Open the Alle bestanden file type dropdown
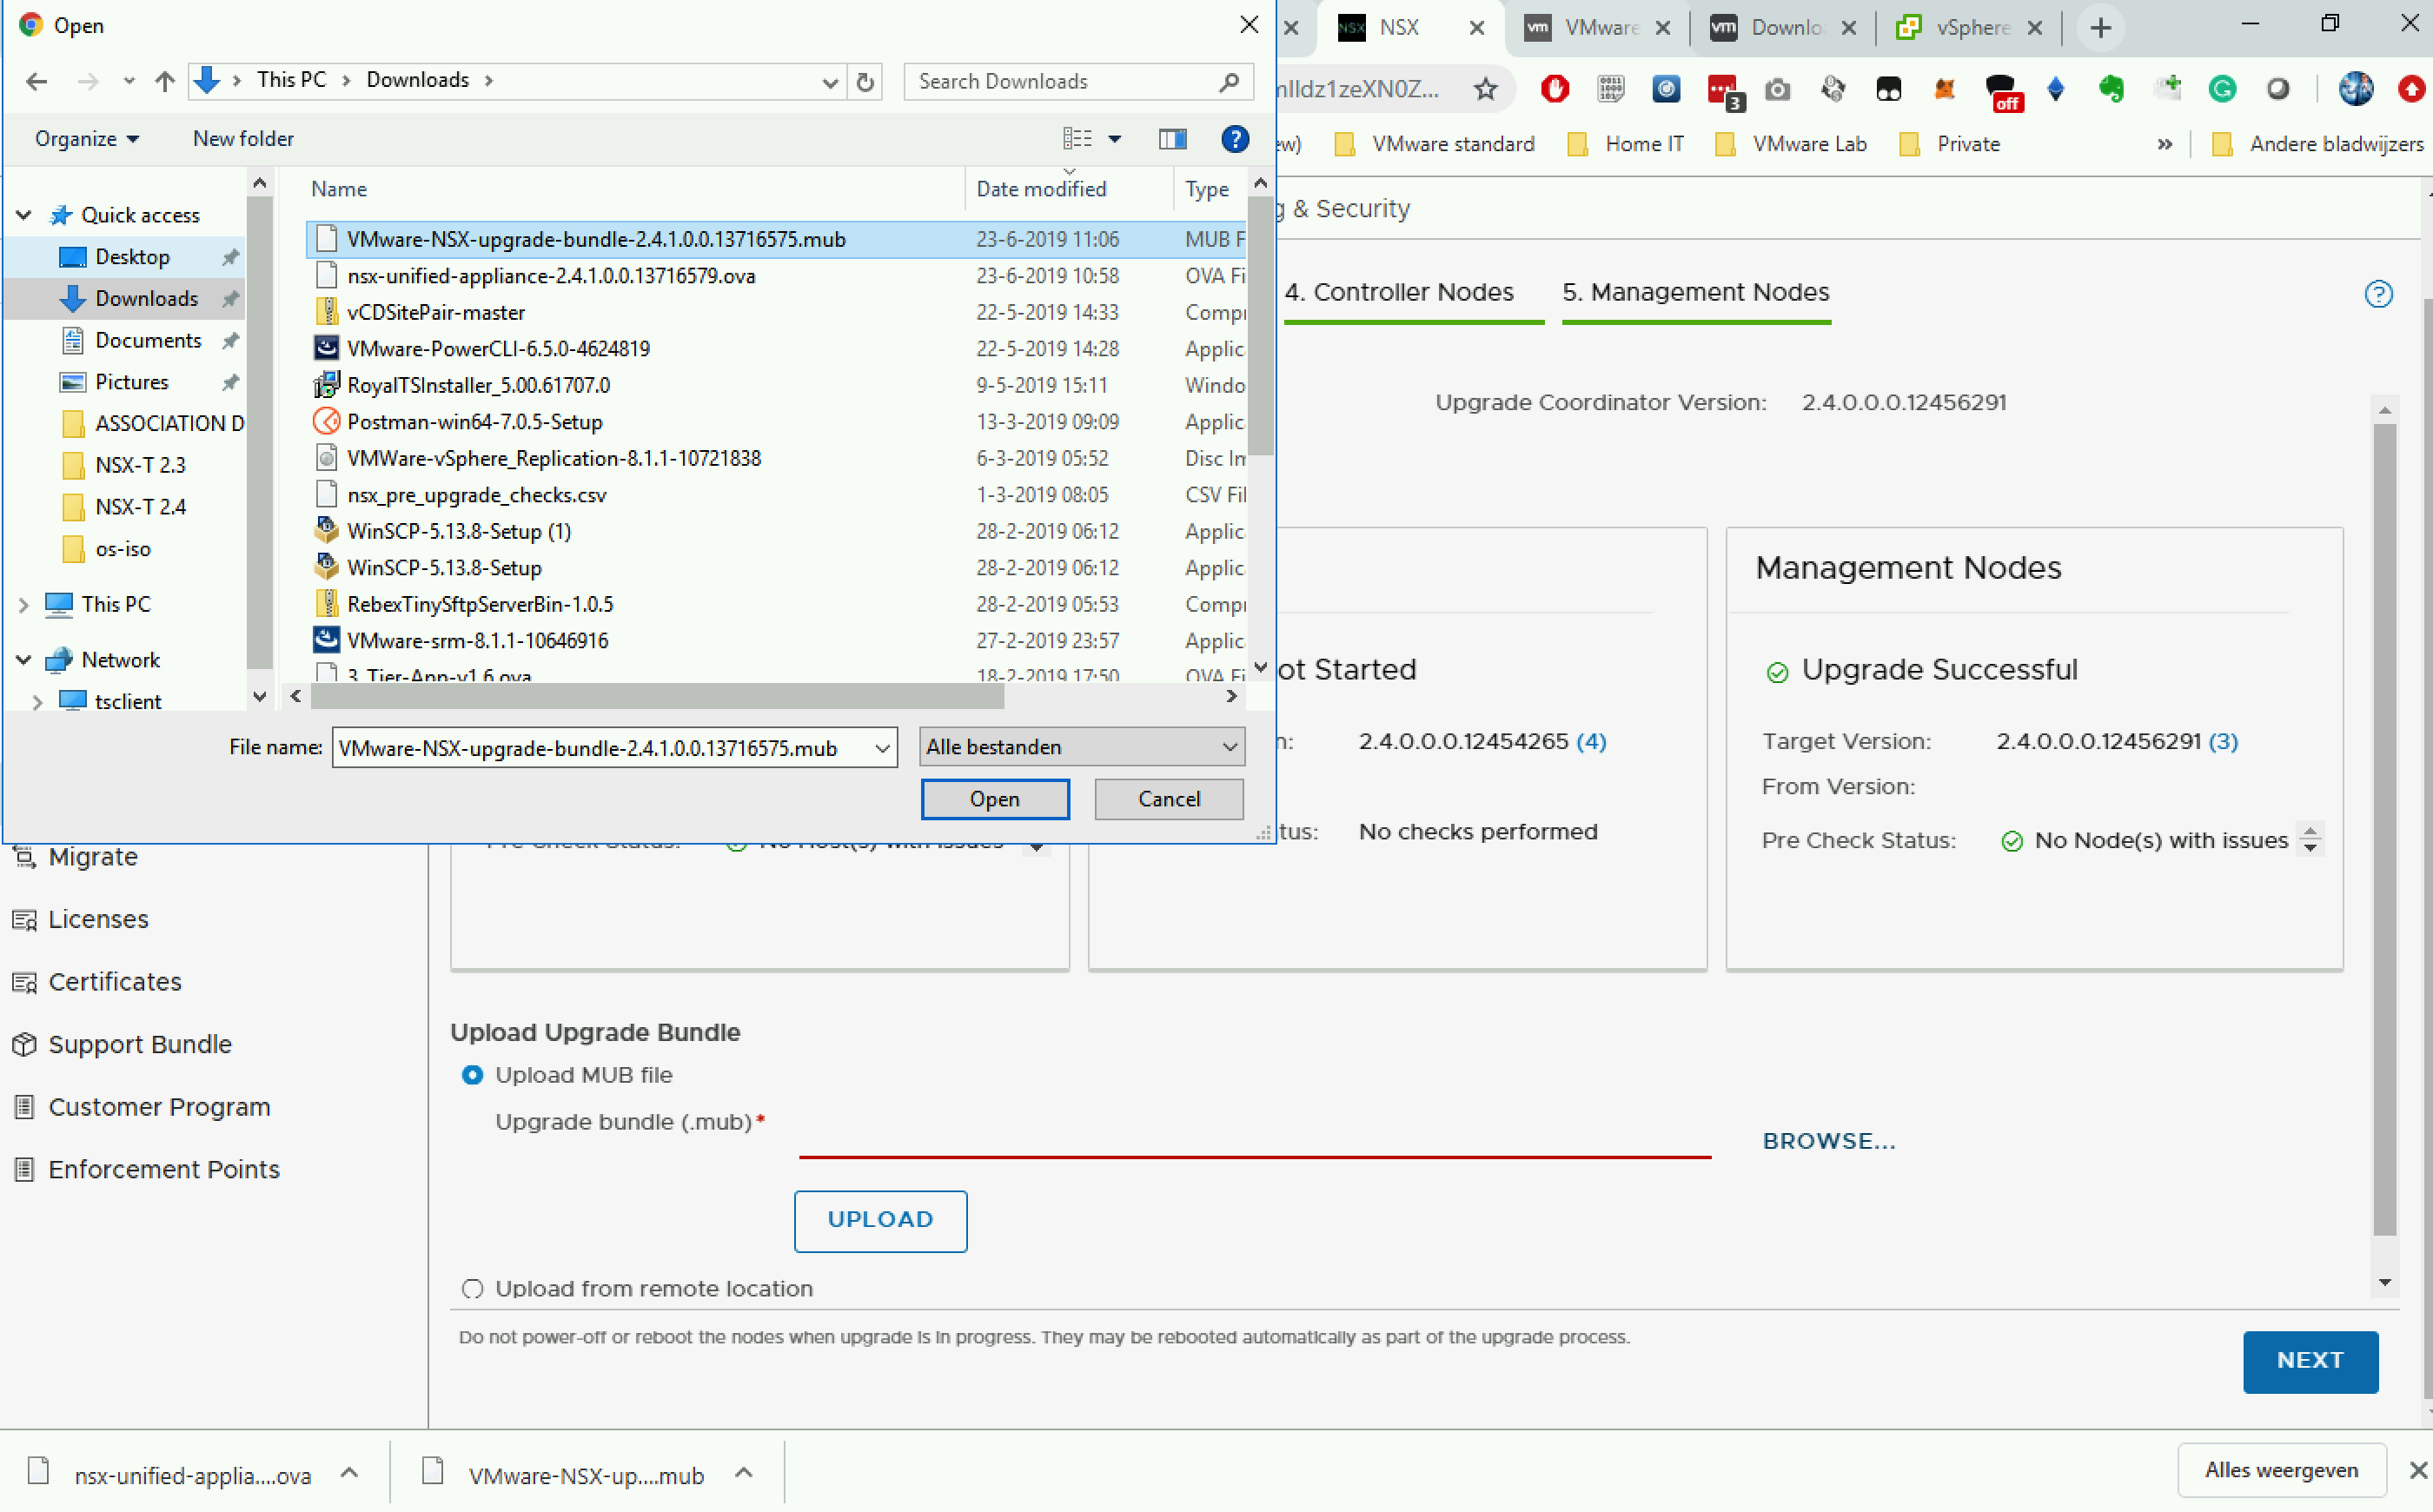The image size is (2433, 1512). point(1081,747)
